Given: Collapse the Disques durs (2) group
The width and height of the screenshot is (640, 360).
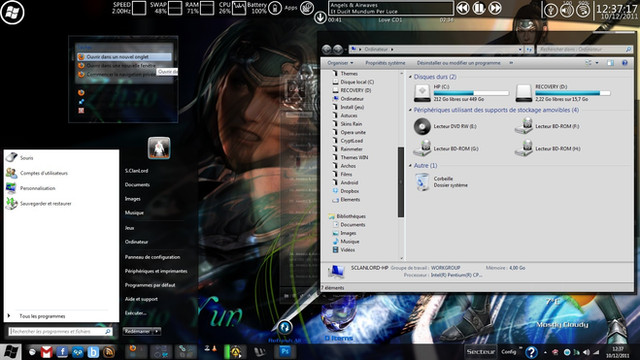Looking at the screenshot, I should 410,77.
